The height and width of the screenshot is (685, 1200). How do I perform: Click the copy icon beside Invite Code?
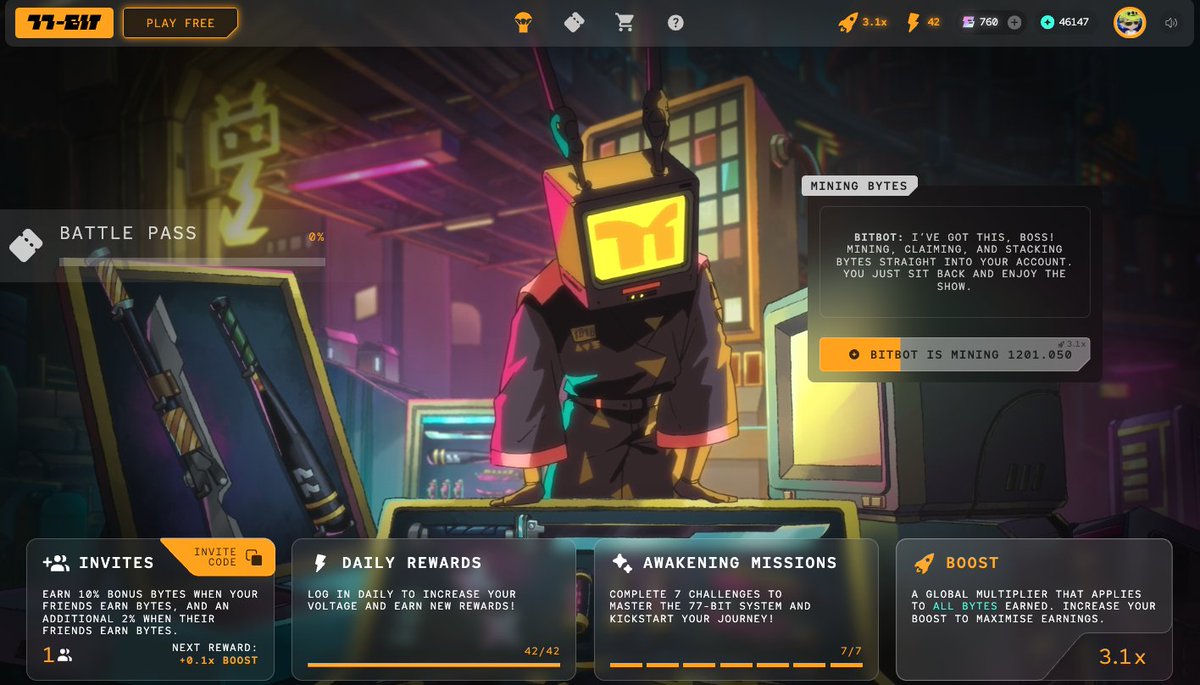(x=254, y=557)
